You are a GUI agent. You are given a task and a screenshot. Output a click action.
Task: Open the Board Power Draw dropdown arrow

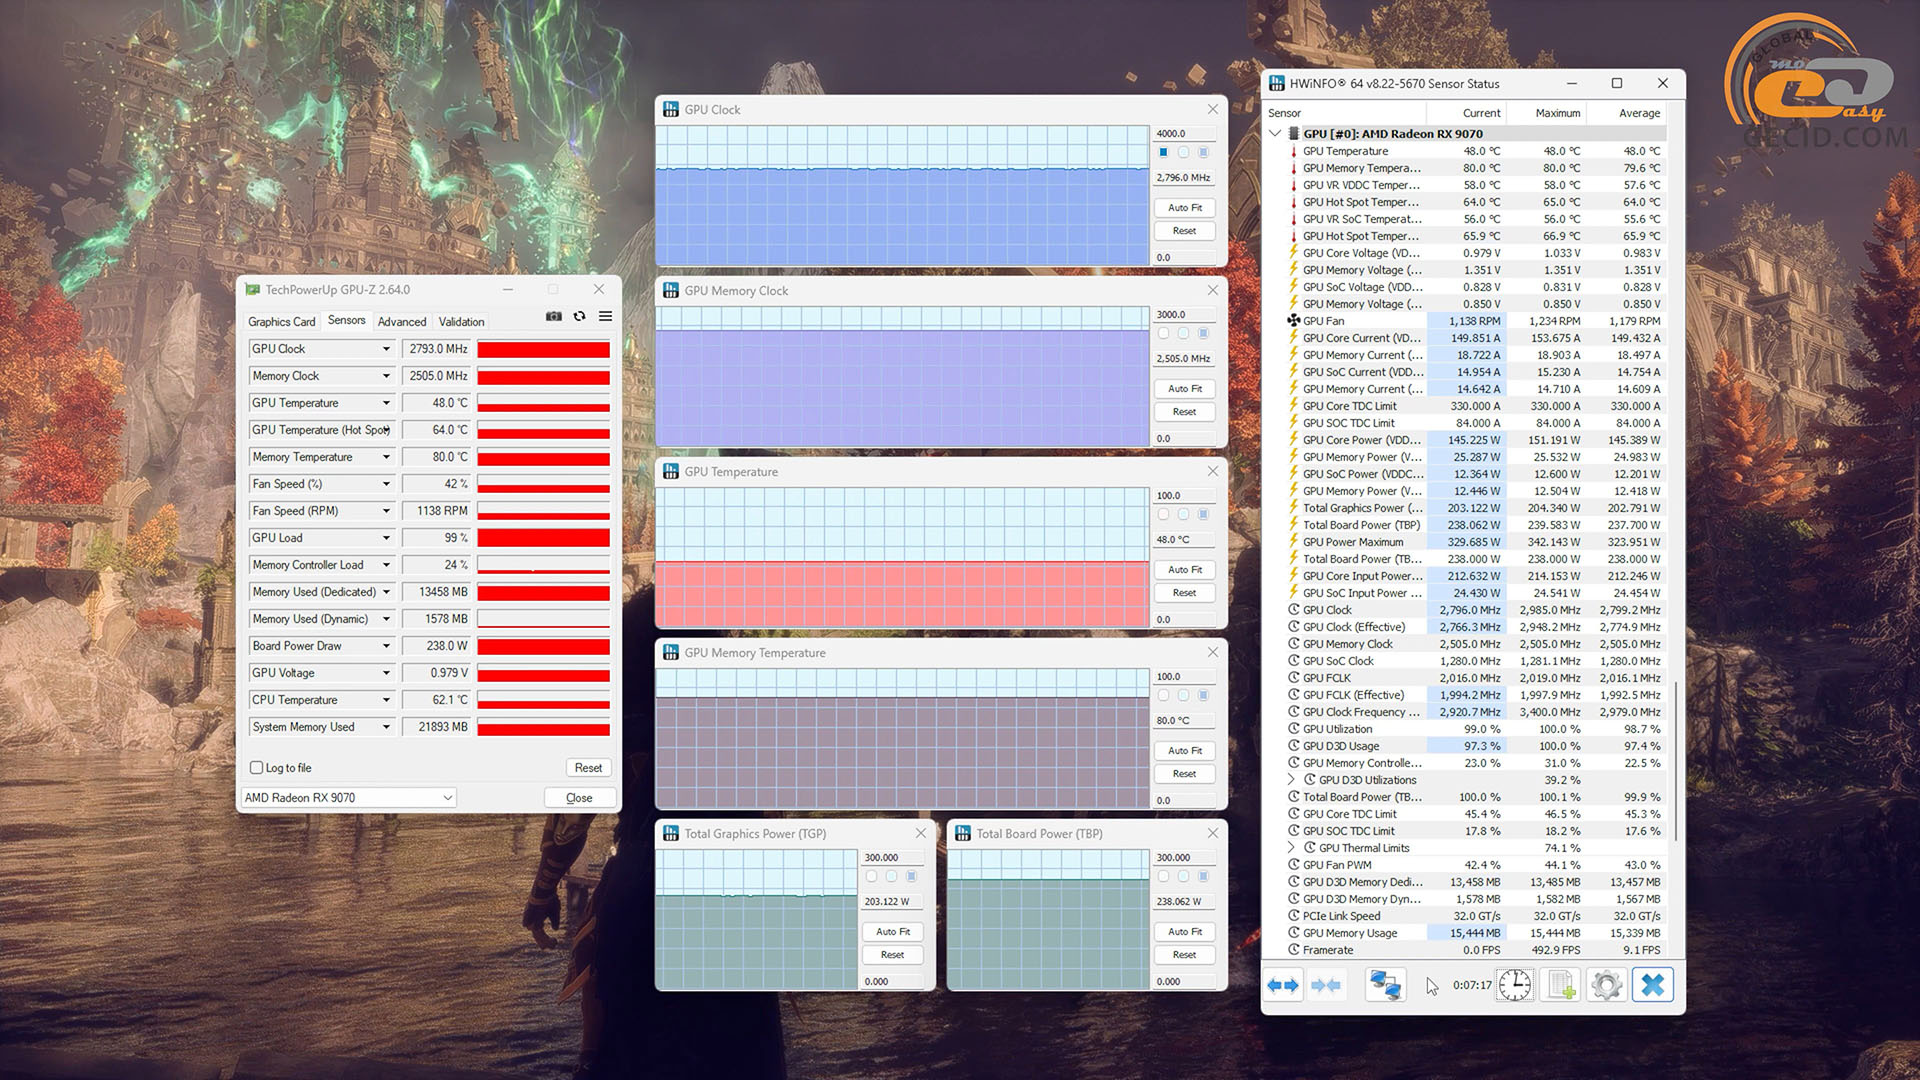(386, 646)
